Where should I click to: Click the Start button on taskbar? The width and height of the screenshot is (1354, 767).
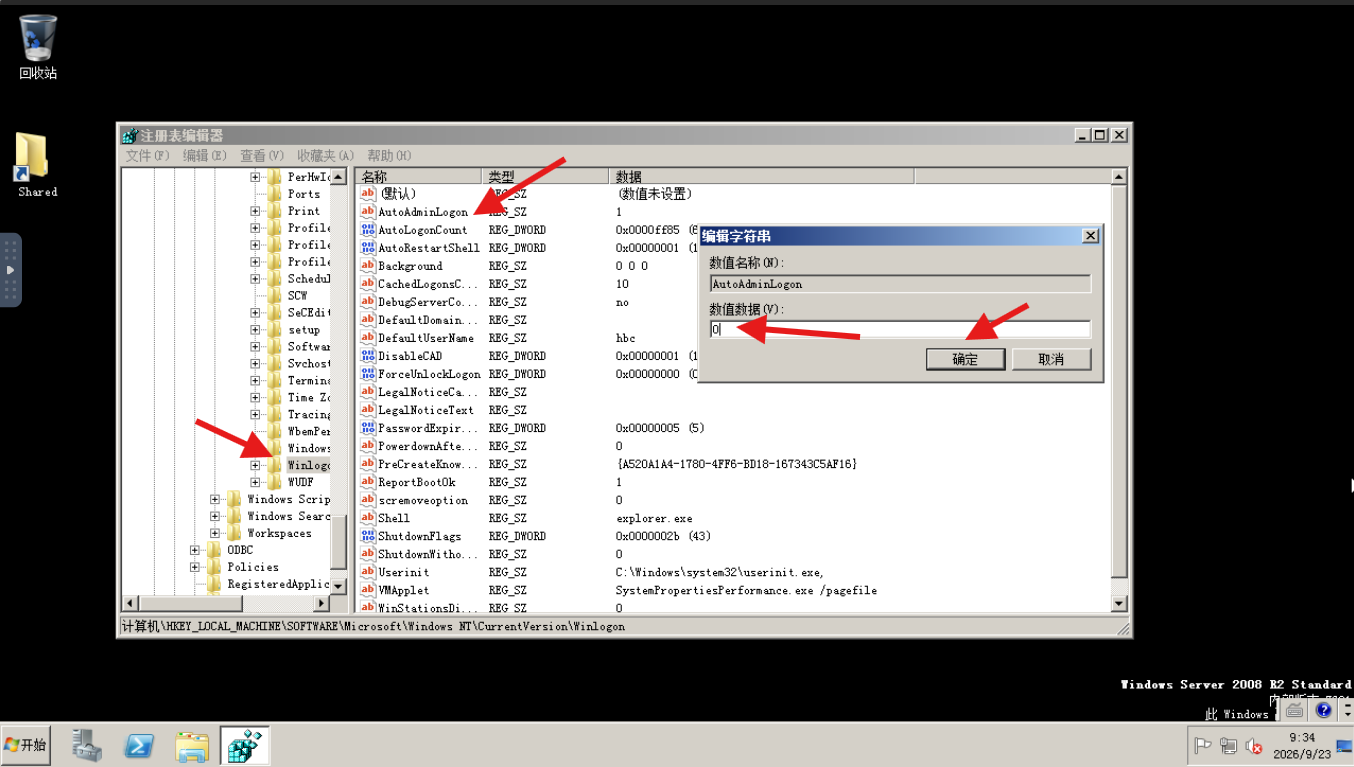coord(26,745)
